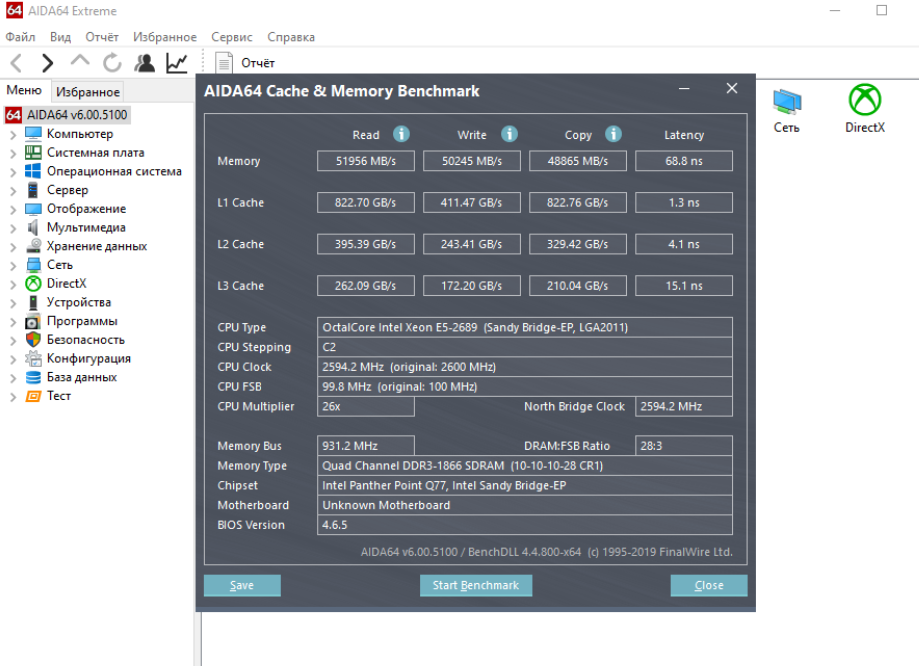Click the L2 Cache Copy value 329.42 GB/s
919x666 pixels.
coord(578,244)
